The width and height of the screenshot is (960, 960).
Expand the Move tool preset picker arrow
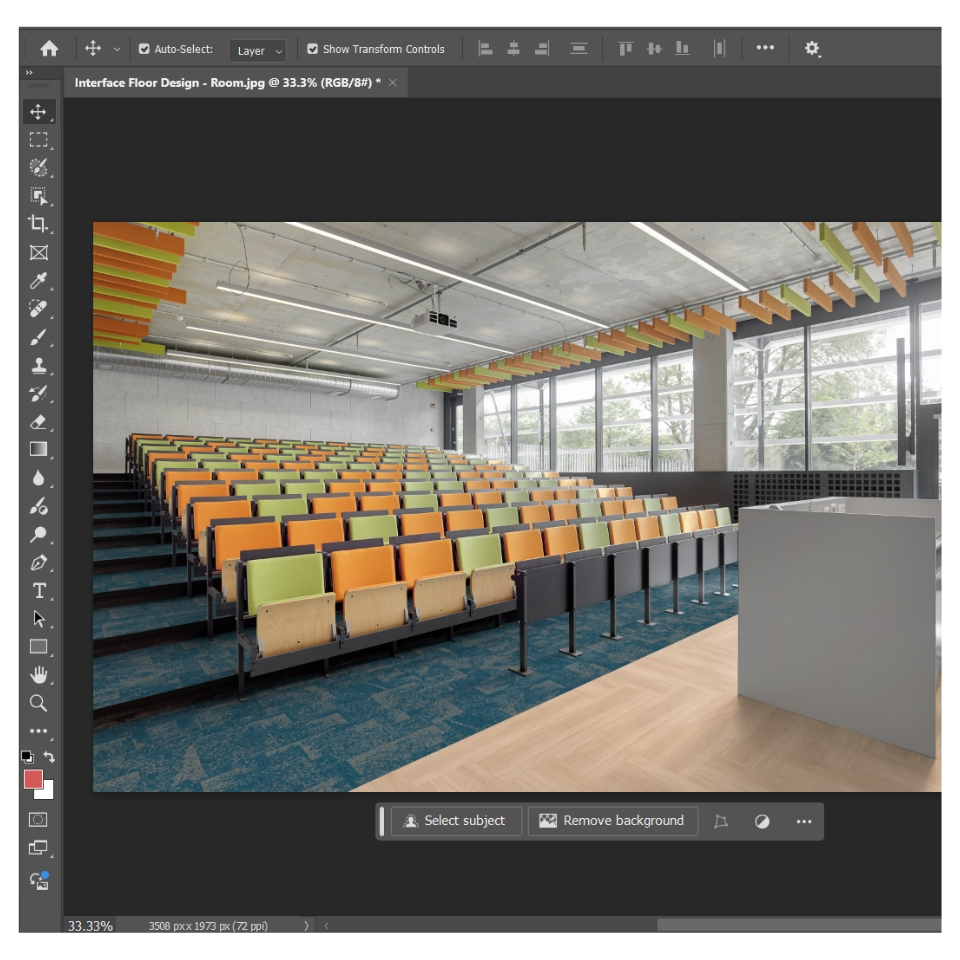[117, 49]
